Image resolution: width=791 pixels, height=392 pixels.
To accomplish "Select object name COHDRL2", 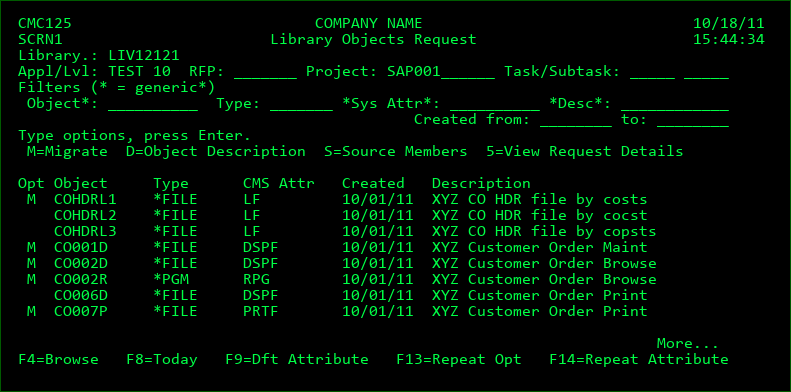I will click(x=85, y=216).
